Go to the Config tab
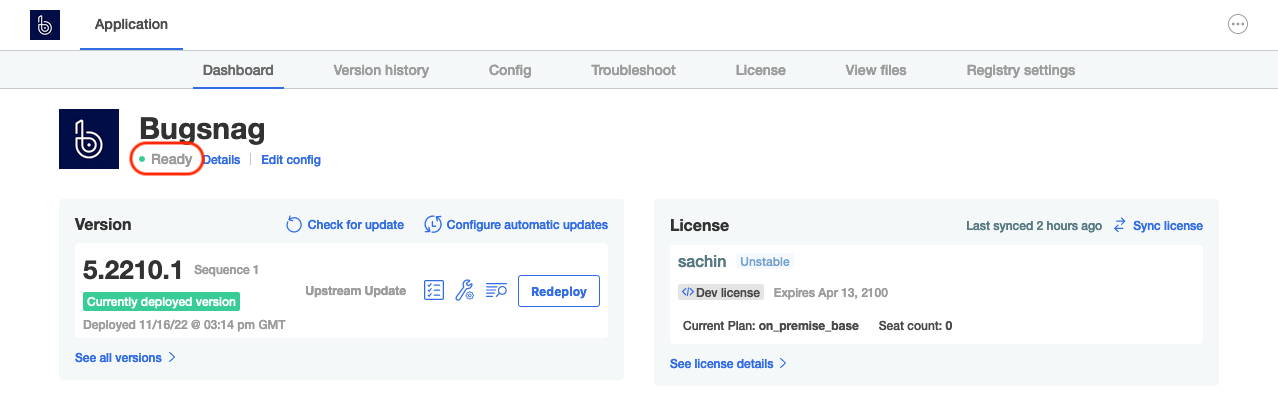 tap(510, 70)
